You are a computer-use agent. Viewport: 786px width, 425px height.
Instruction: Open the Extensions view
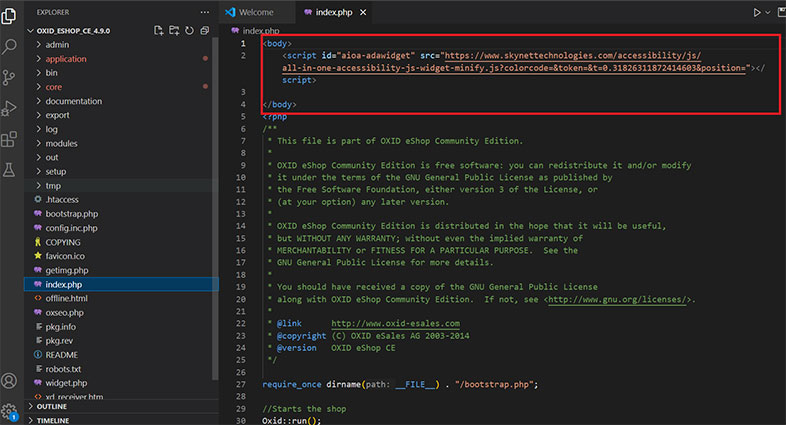pyautogui.click(x=11, y=139)
